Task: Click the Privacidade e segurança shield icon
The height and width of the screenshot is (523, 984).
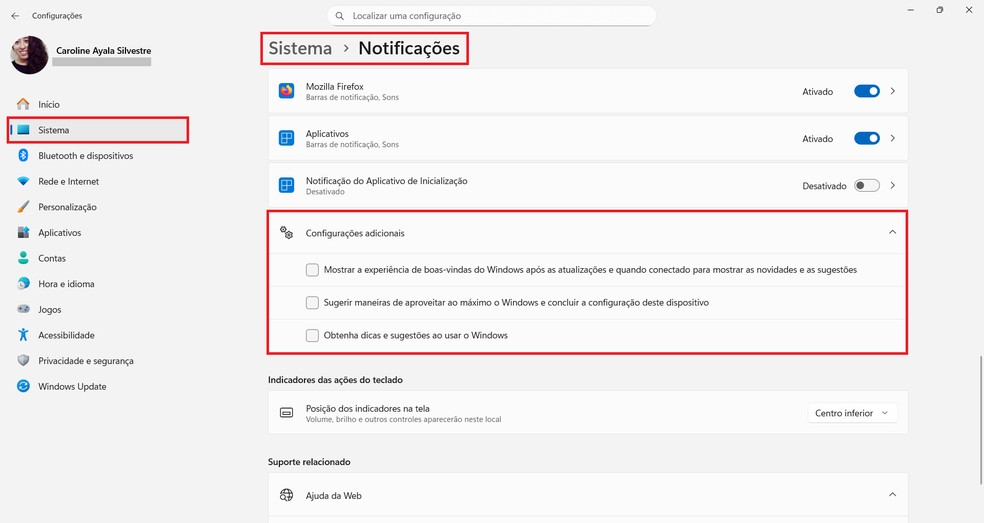Action: point(23,360)
